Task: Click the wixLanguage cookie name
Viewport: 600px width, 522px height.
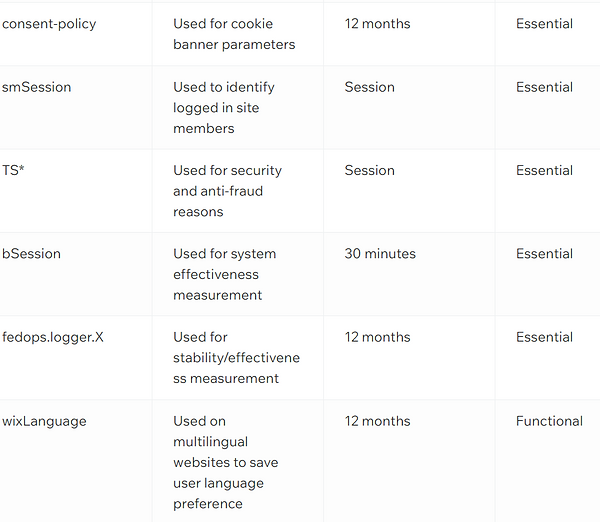Action: click(44, 421)
